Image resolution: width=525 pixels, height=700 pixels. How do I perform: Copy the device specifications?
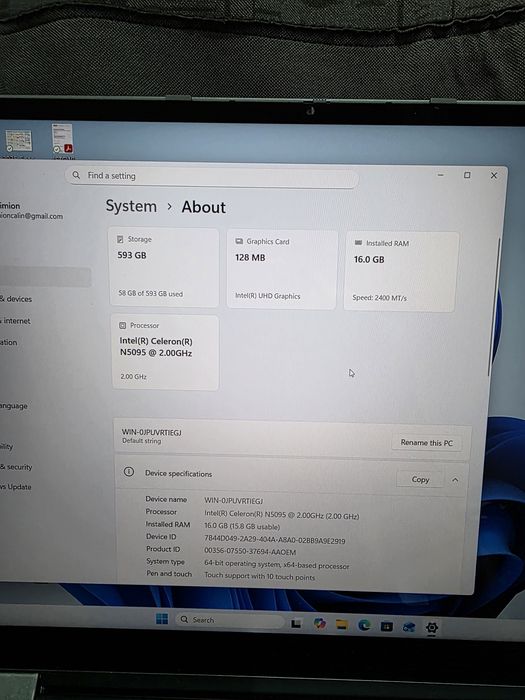[x=420, y=479]
